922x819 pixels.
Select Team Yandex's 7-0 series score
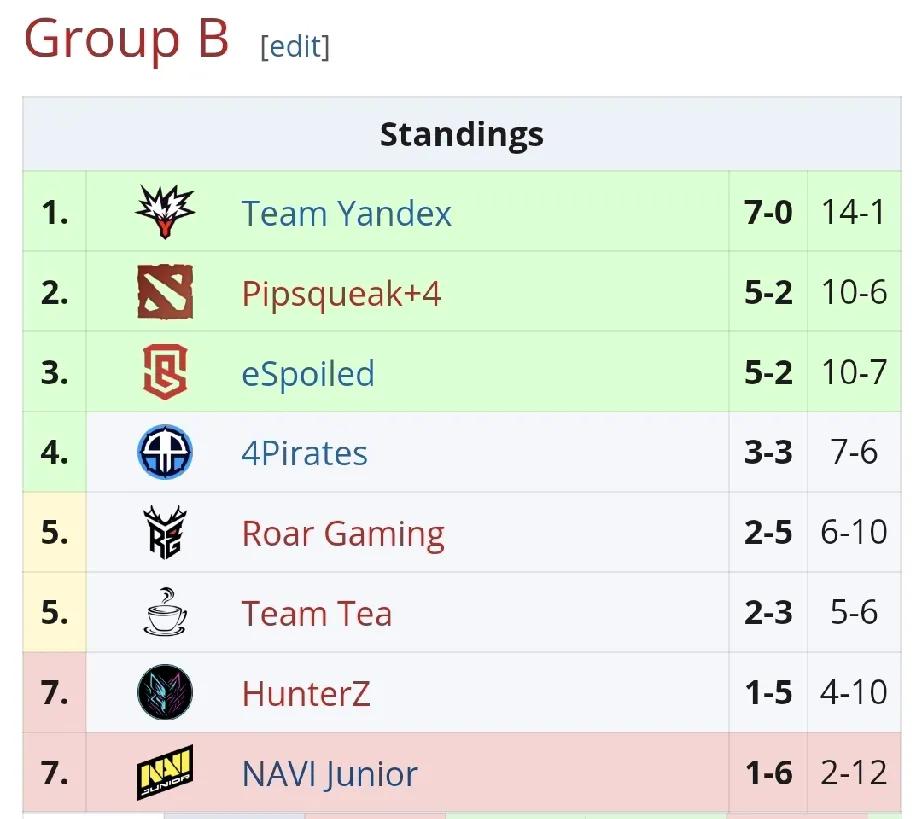pyautogui.click(x=768, y=213)
